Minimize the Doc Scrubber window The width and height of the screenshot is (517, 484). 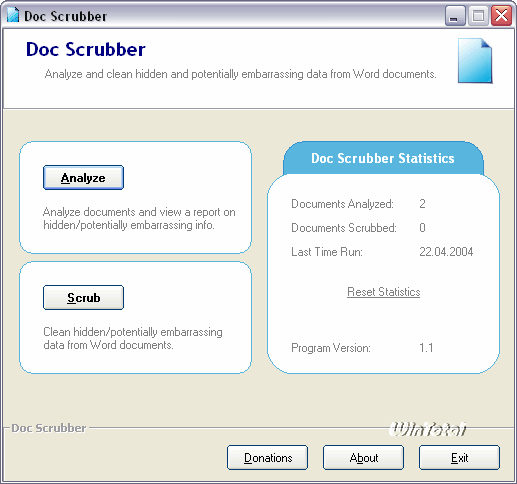tap(455, 16)
